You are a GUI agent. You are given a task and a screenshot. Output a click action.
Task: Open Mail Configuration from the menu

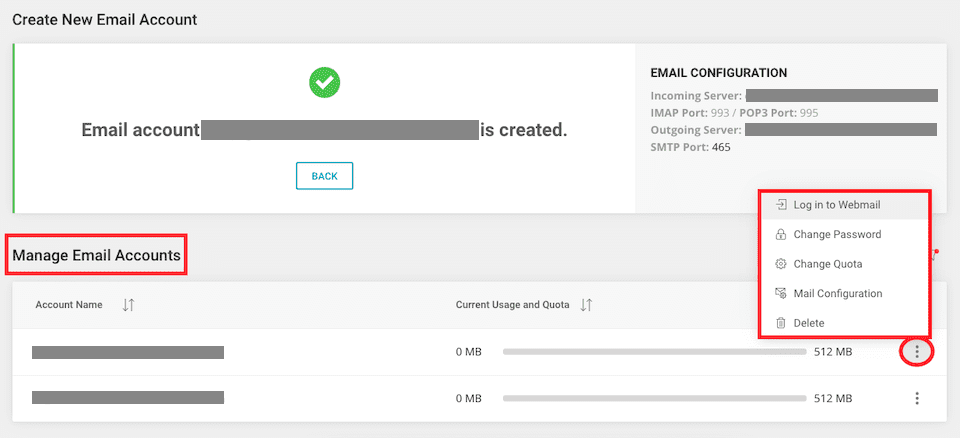[x=837, y=294]
